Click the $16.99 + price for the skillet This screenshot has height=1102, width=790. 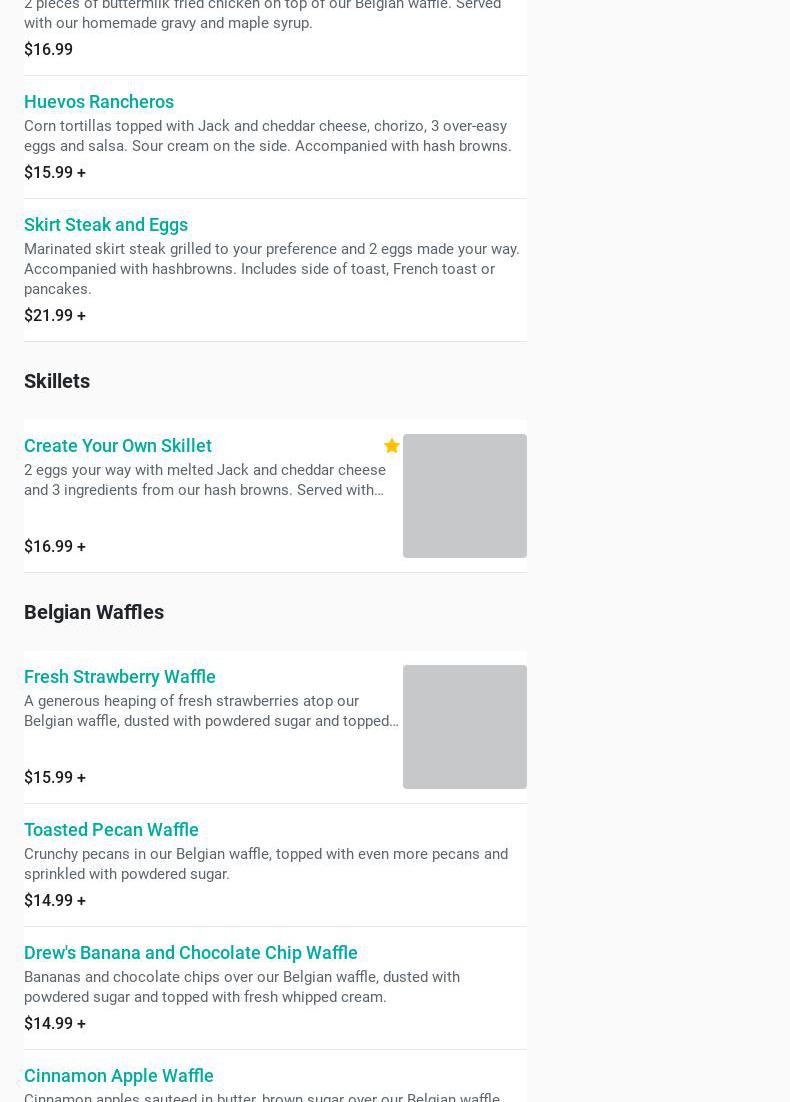[55, 547]
